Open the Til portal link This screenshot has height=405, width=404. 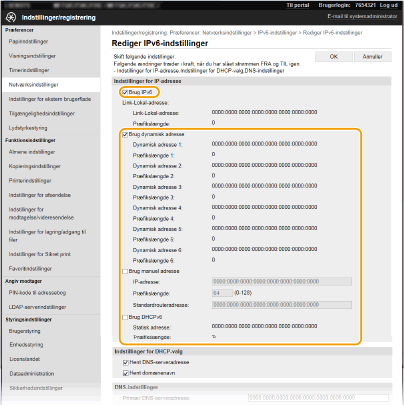pos(298,5)
